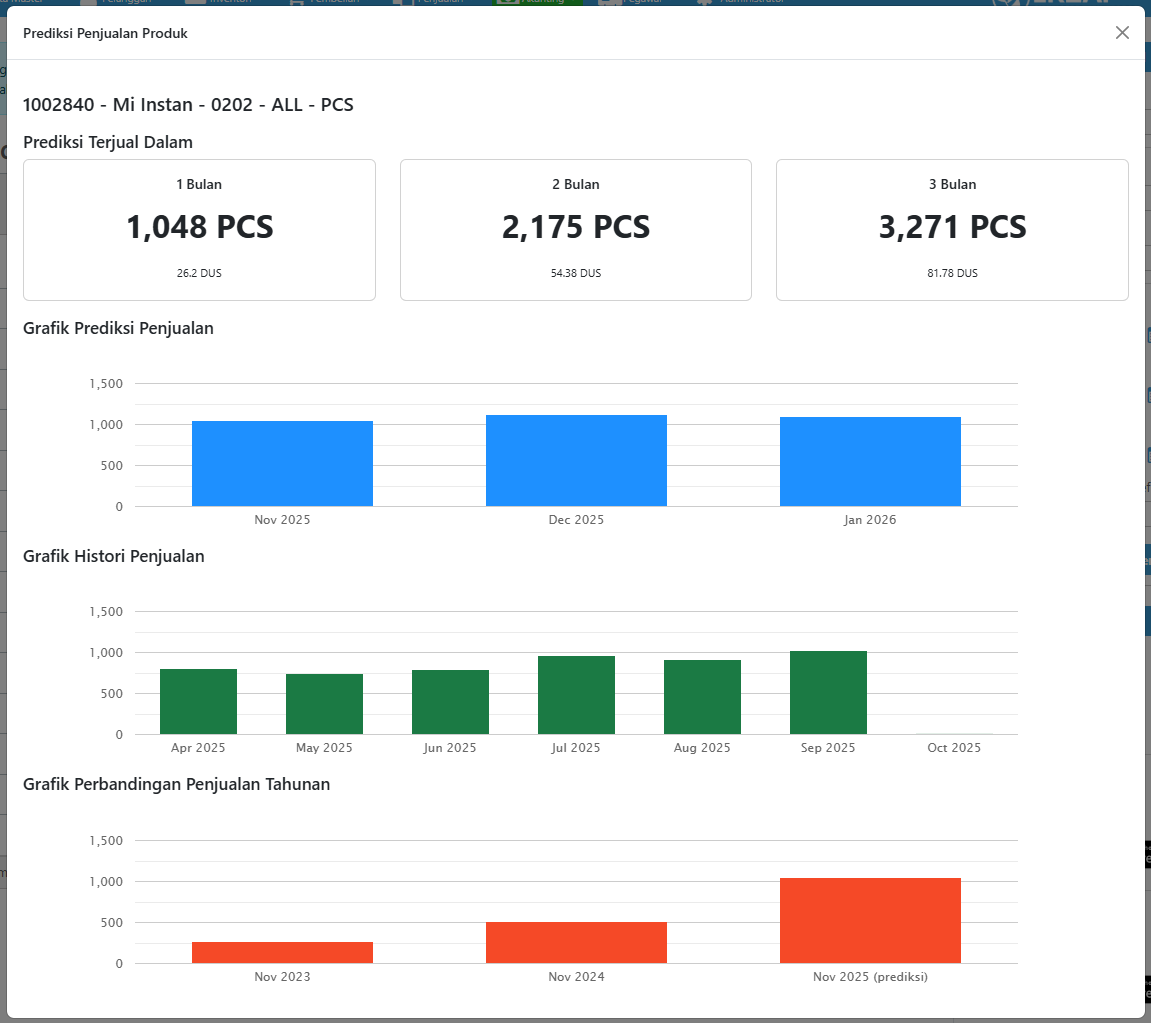
Task: Select the orange Nov 2024 comparison bar
Action: 576,943
